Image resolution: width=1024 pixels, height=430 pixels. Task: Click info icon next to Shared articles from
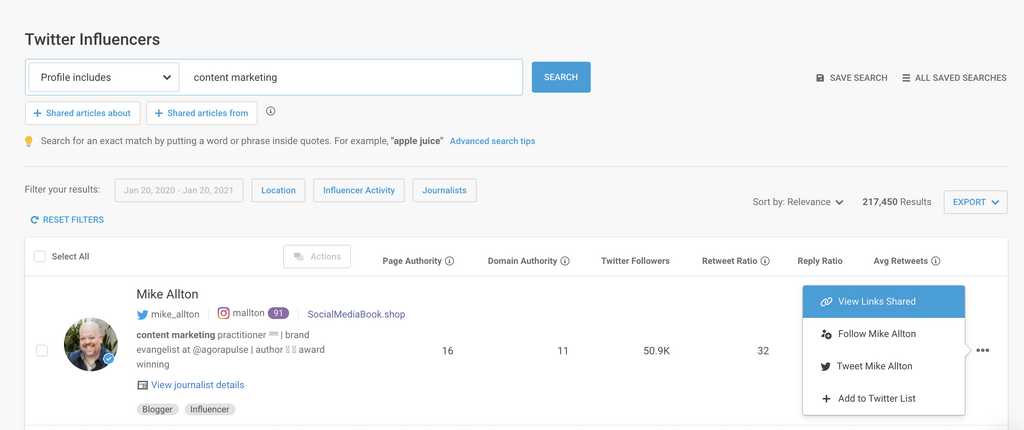pos(271,113)
